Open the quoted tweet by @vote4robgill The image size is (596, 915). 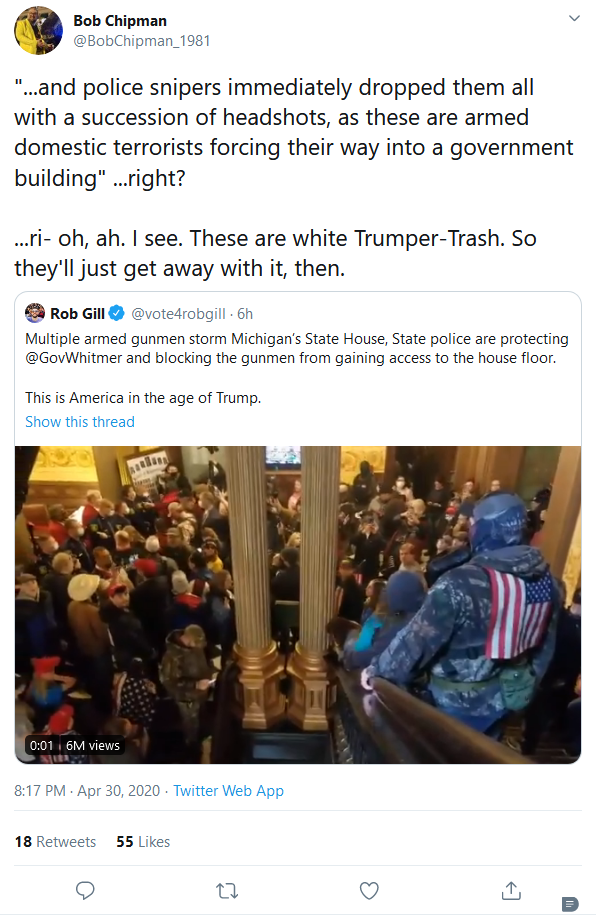[298, 368]
